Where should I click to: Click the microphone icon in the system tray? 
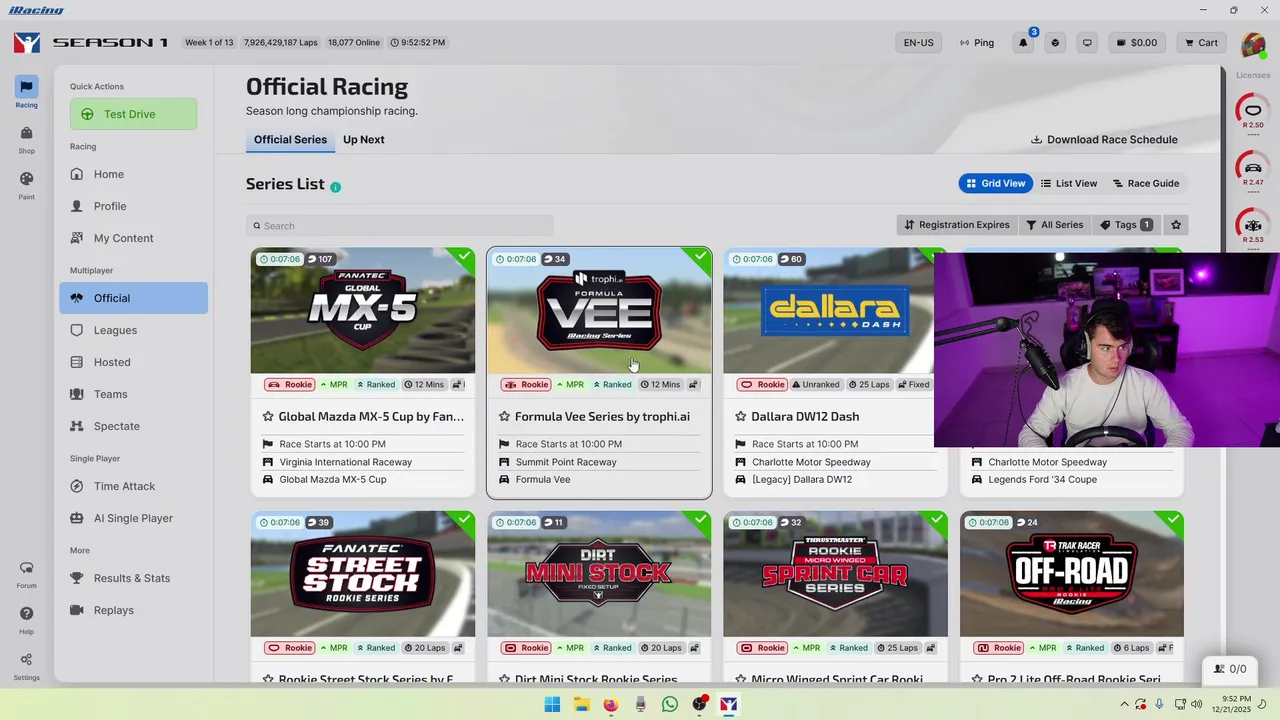pyautogui.click(x=1160, y=704)
